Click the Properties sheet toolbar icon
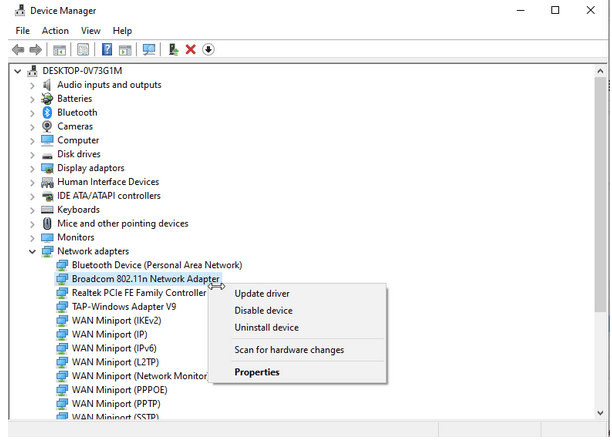Viewport: 612px width, 440px height. click(83, 50)
